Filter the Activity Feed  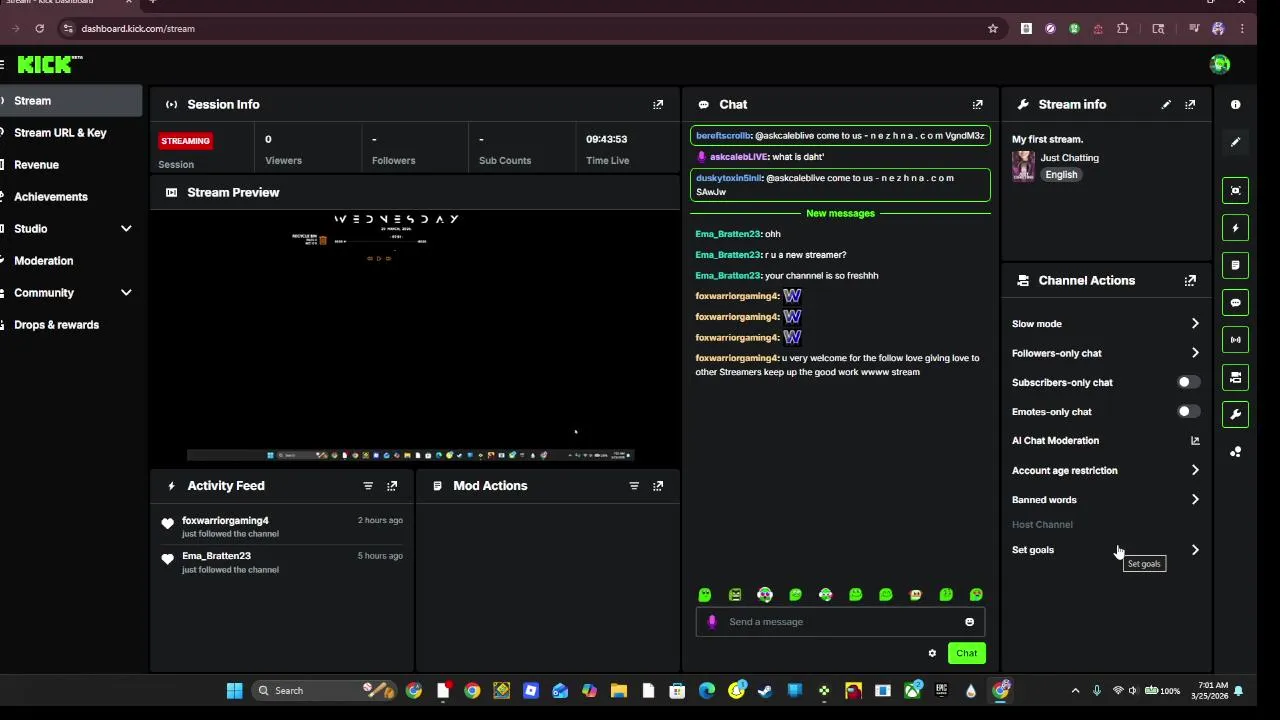click(x=368, y=486)
